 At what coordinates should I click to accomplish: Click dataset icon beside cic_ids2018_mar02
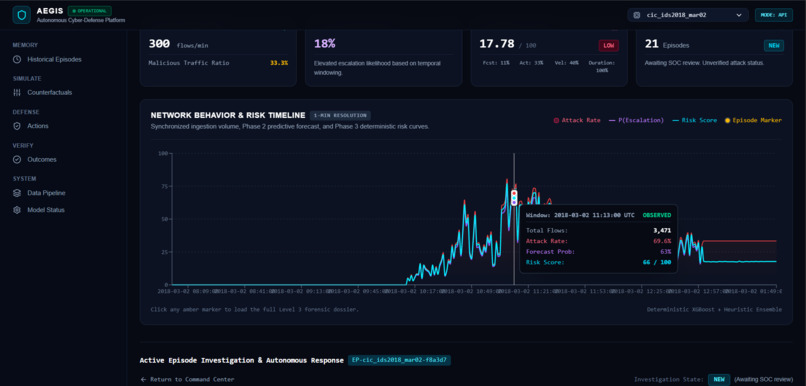(x=636, y=15)
